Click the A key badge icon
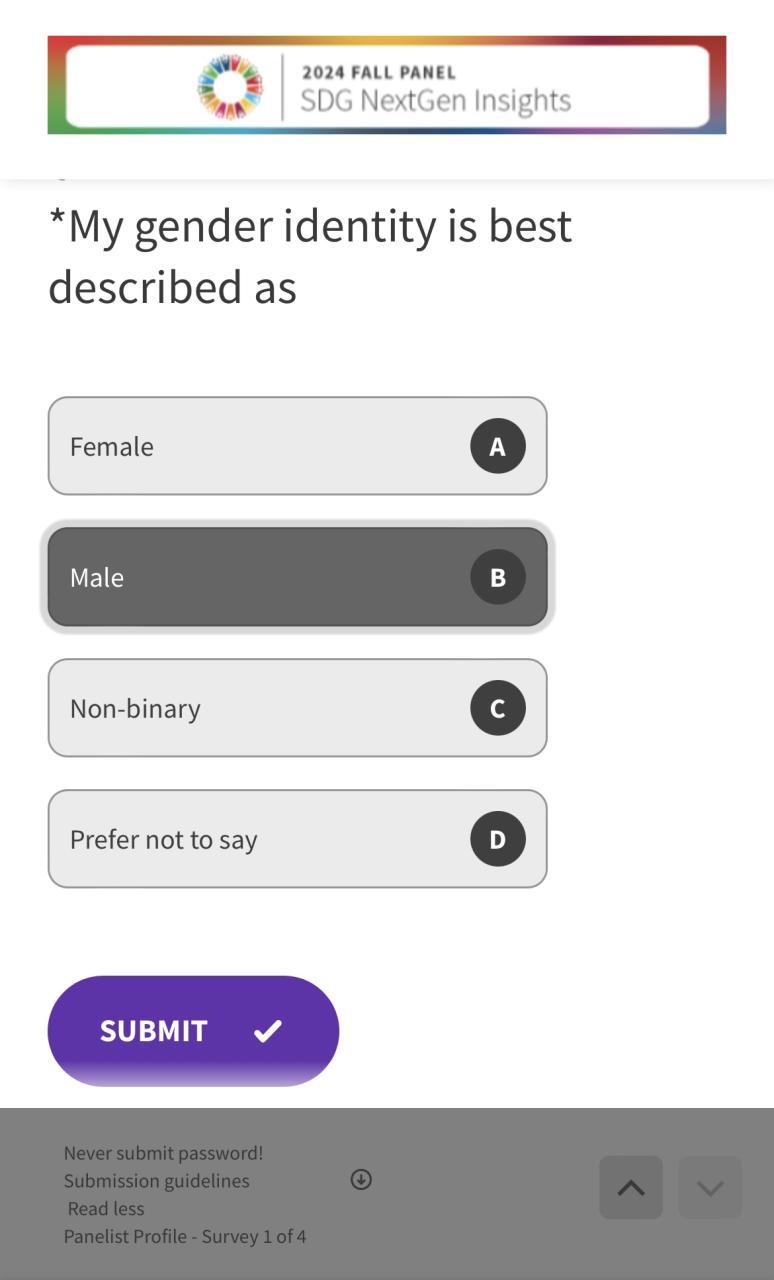 click(x=497, y=446)
